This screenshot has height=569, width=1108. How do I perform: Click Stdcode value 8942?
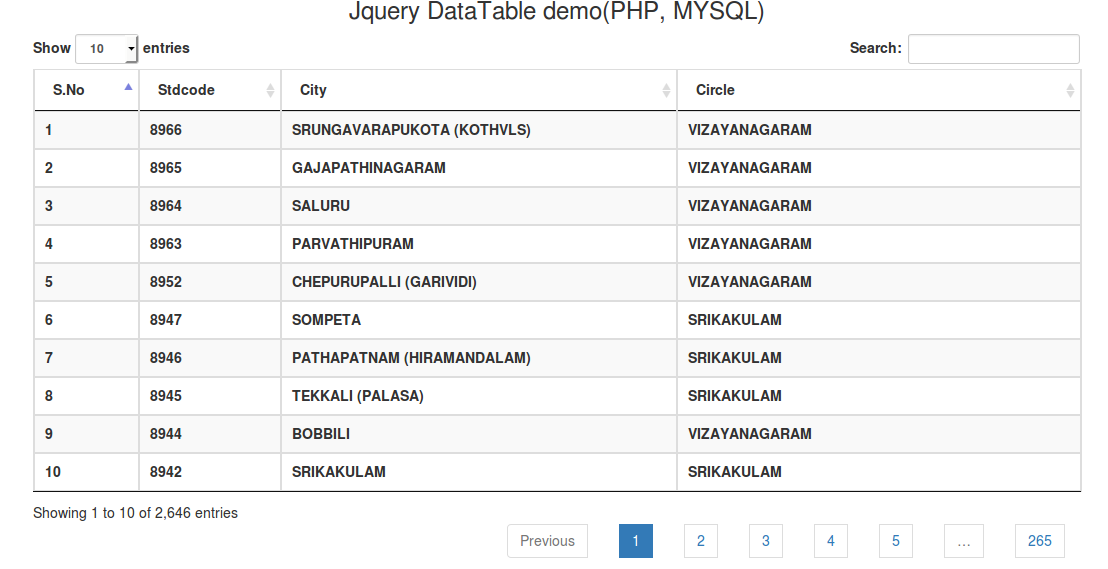(165, 472)
